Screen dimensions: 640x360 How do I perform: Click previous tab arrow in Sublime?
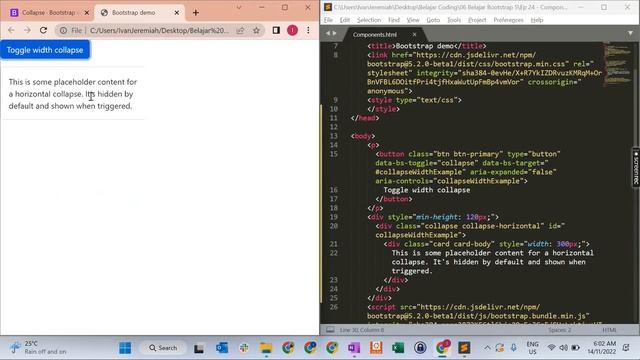click(x=328, y=33)
